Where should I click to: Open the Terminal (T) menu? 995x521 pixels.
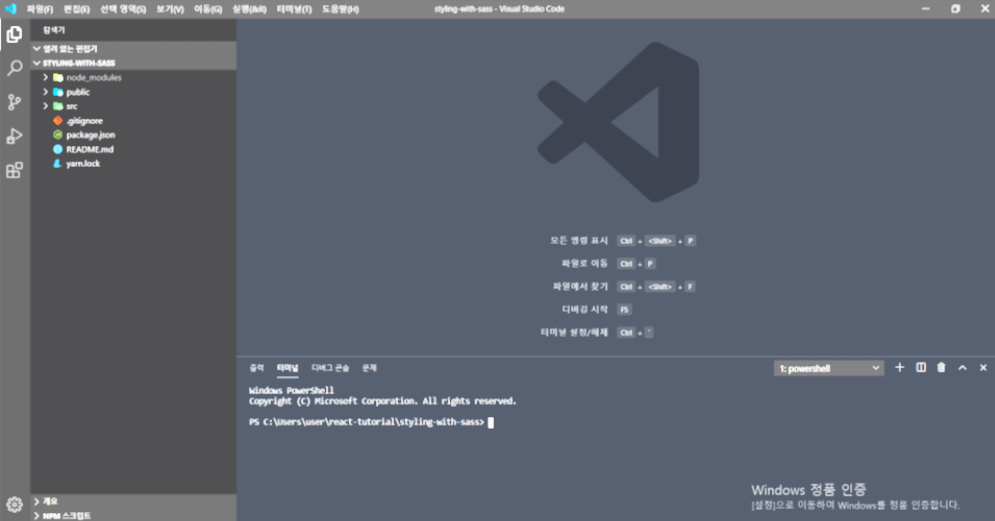pos(294,9)
